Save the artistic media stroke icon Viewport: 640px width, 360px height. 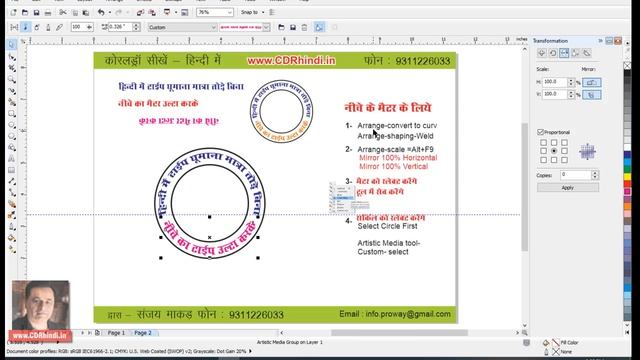pos(293,27)
